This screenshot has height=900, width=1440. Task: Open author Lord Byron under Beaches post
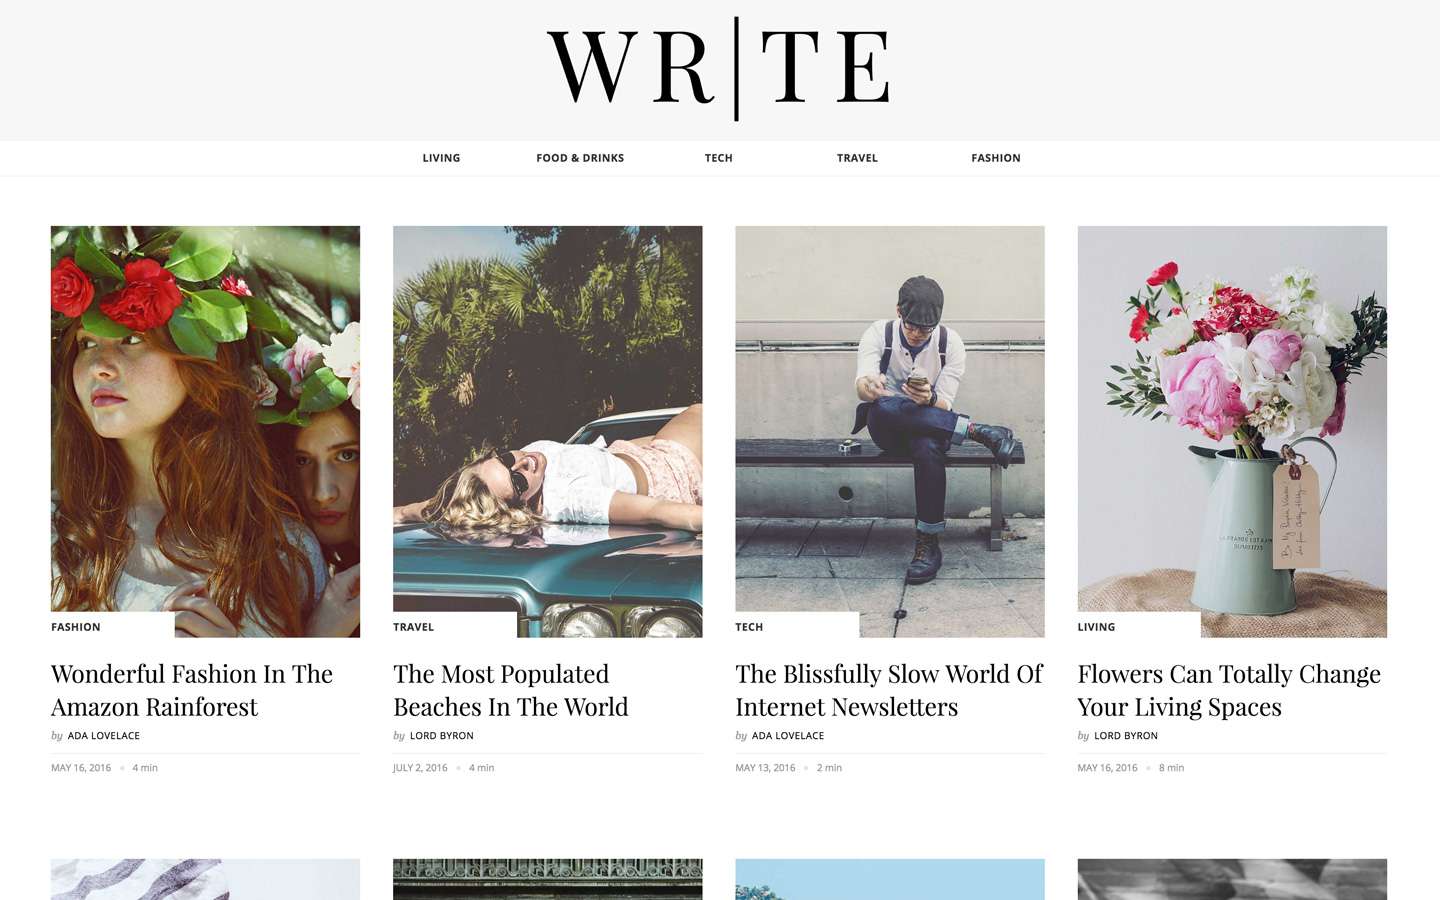point(442,736)
